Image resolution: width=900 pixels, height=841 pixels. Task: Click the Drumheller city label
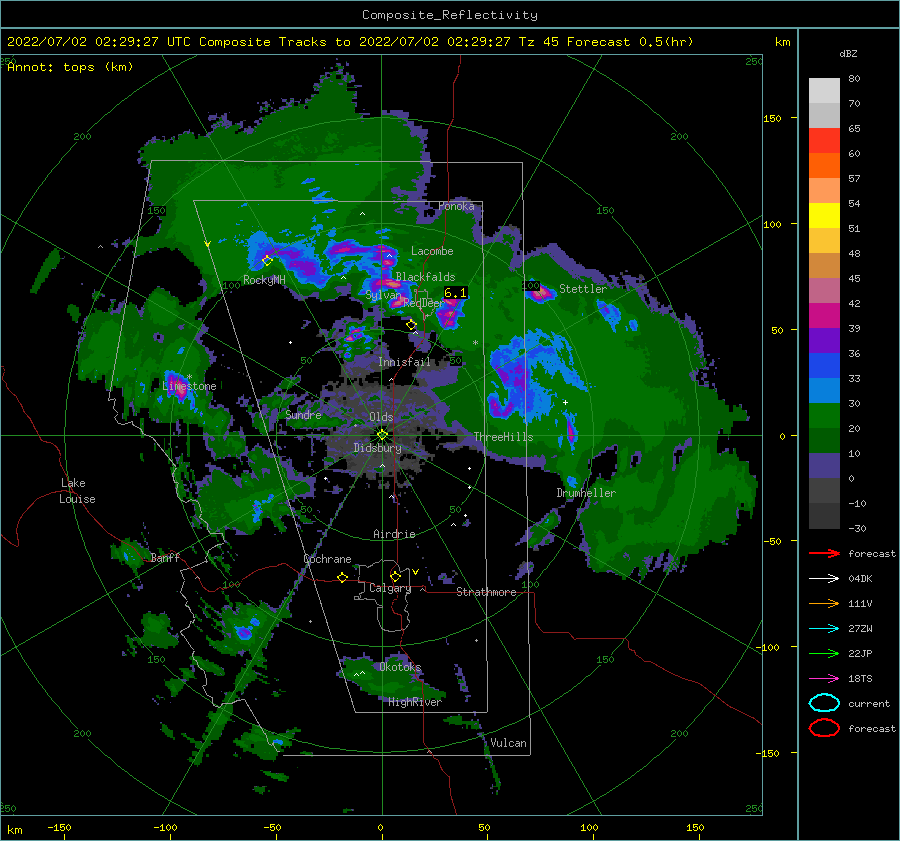586,493
